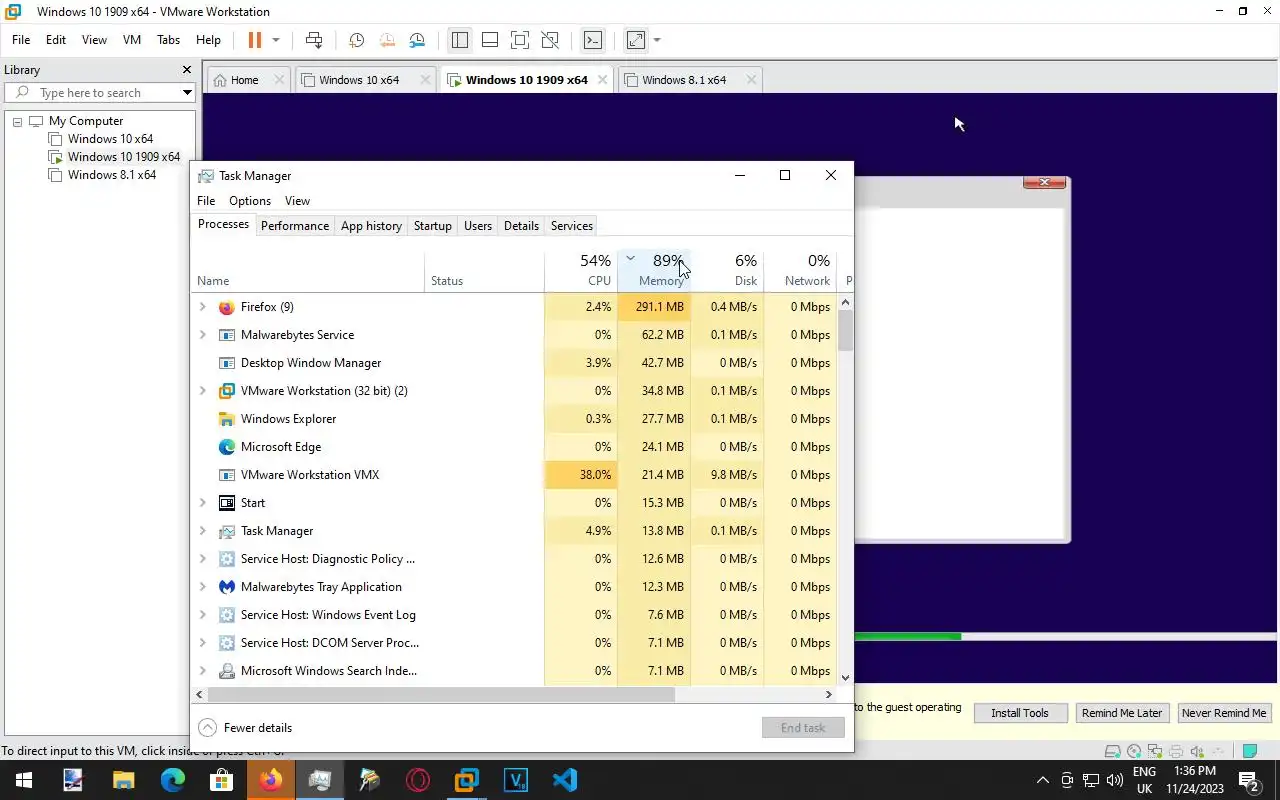Screen dimensions: 1280x800
Task: Collapse the My Computer library tree
Action: [17, 121]
